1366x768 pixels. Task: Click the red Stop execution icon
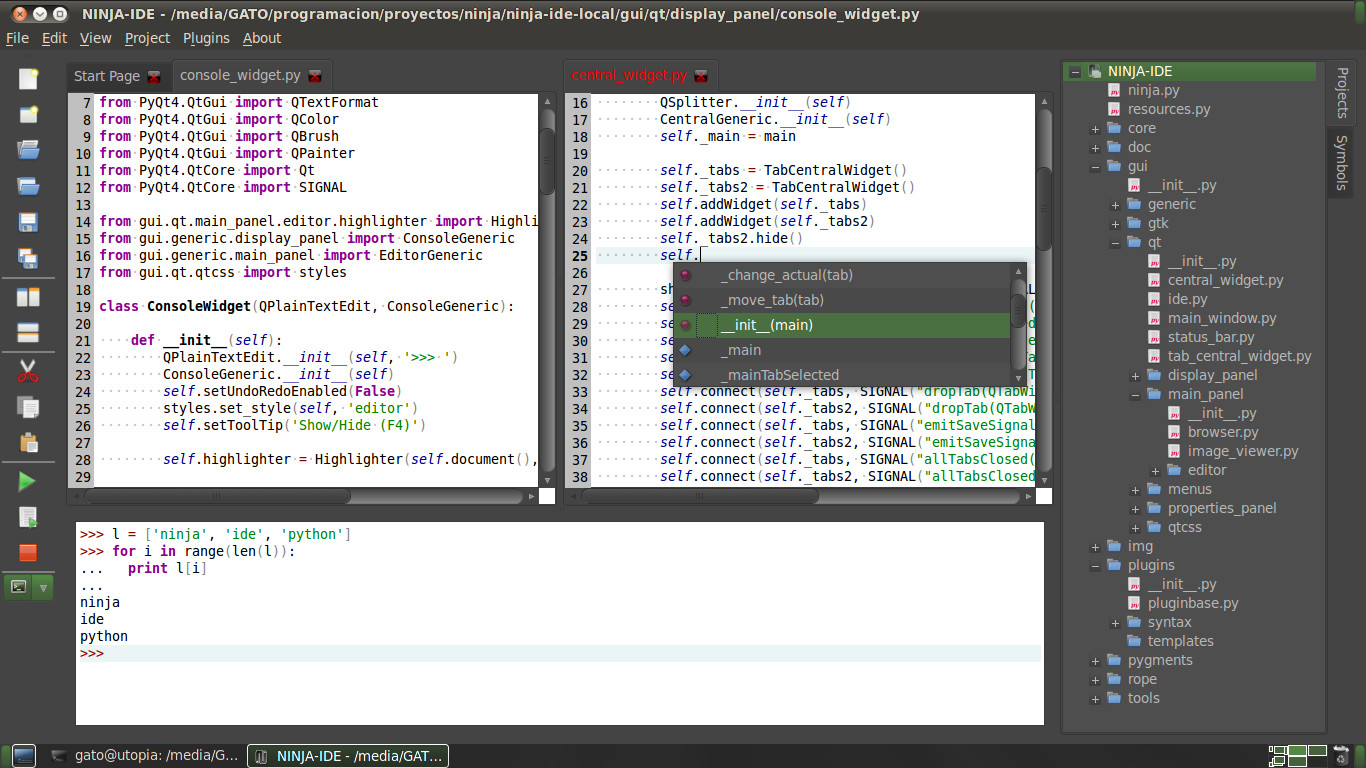tap(28, 552)
